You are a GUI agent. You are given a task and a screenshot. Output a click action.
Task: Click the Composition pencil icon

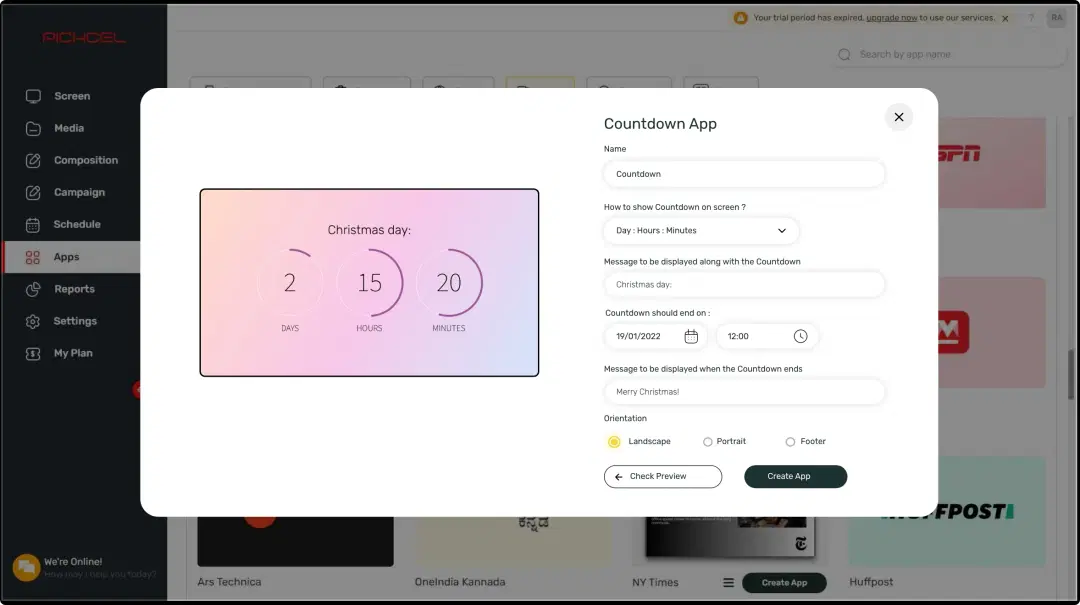tap(31, 160)
